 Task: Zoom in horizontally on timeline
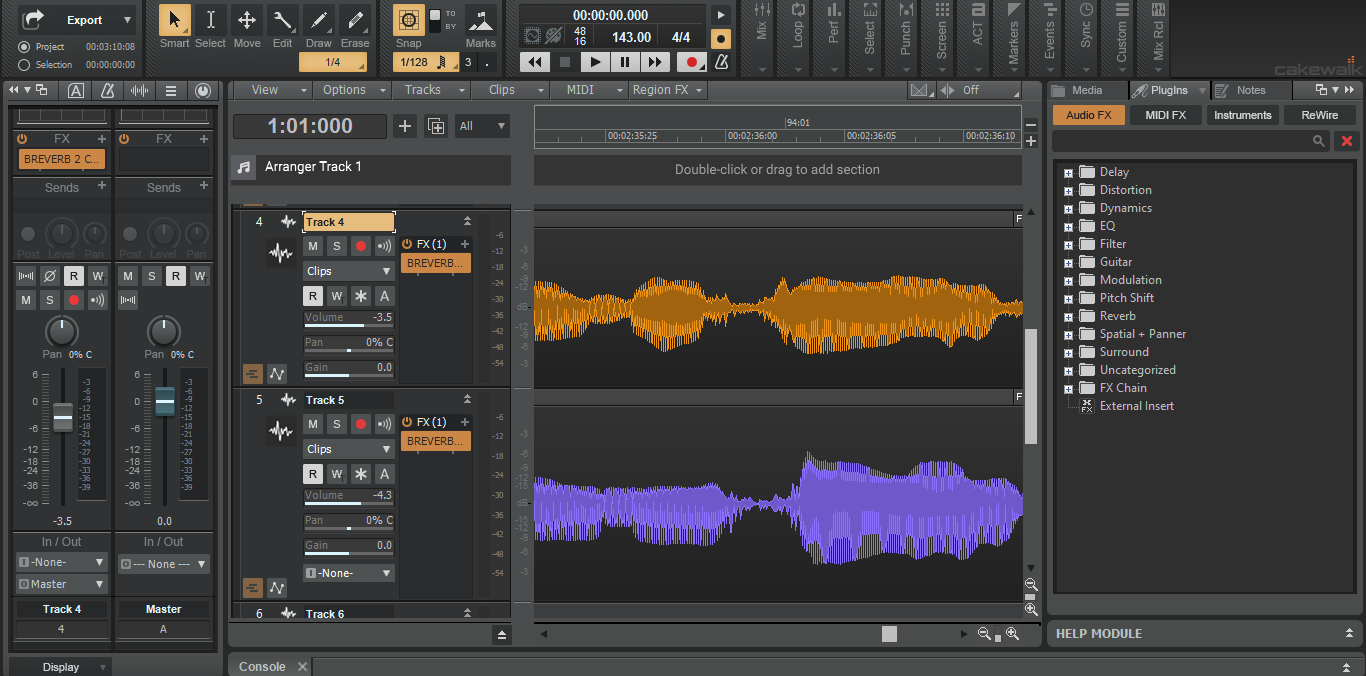[1012, 634]
